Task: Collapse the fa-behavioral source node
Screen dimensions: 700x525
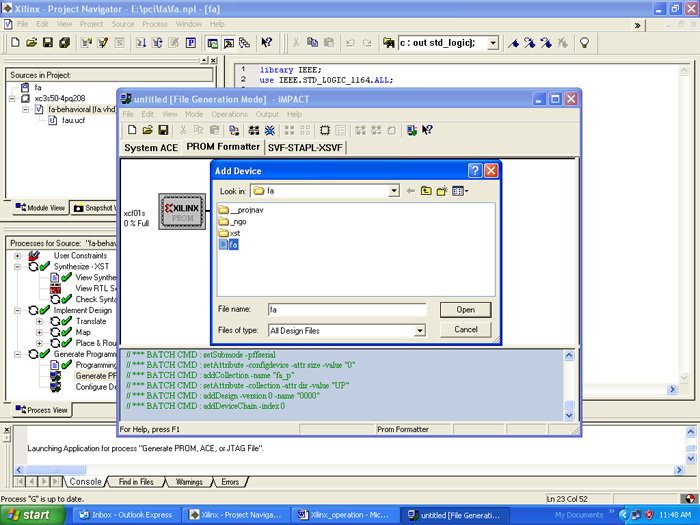Action: pos(25,109)
